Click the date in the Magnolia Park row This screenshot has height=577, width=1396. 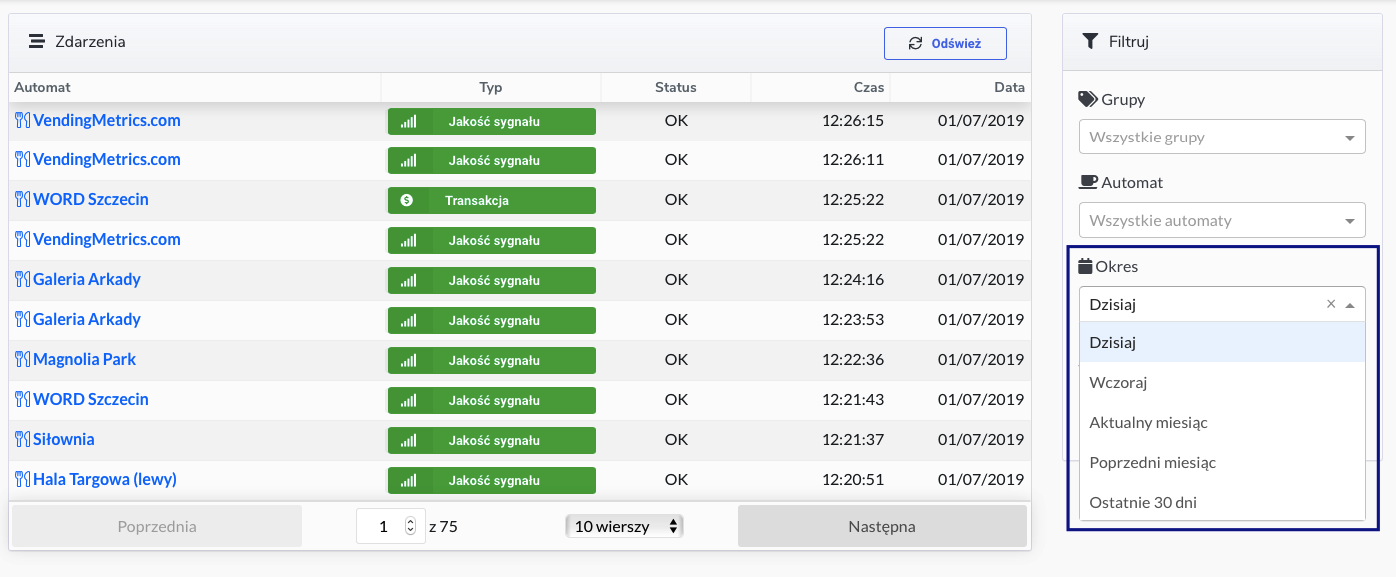pos(981,359)
